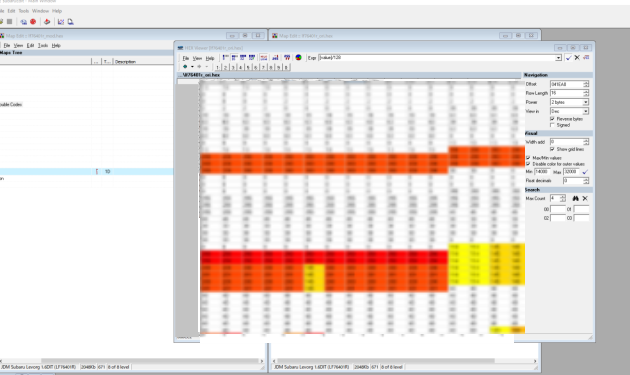Increase the Max Count stepper value

coord(562,197)
